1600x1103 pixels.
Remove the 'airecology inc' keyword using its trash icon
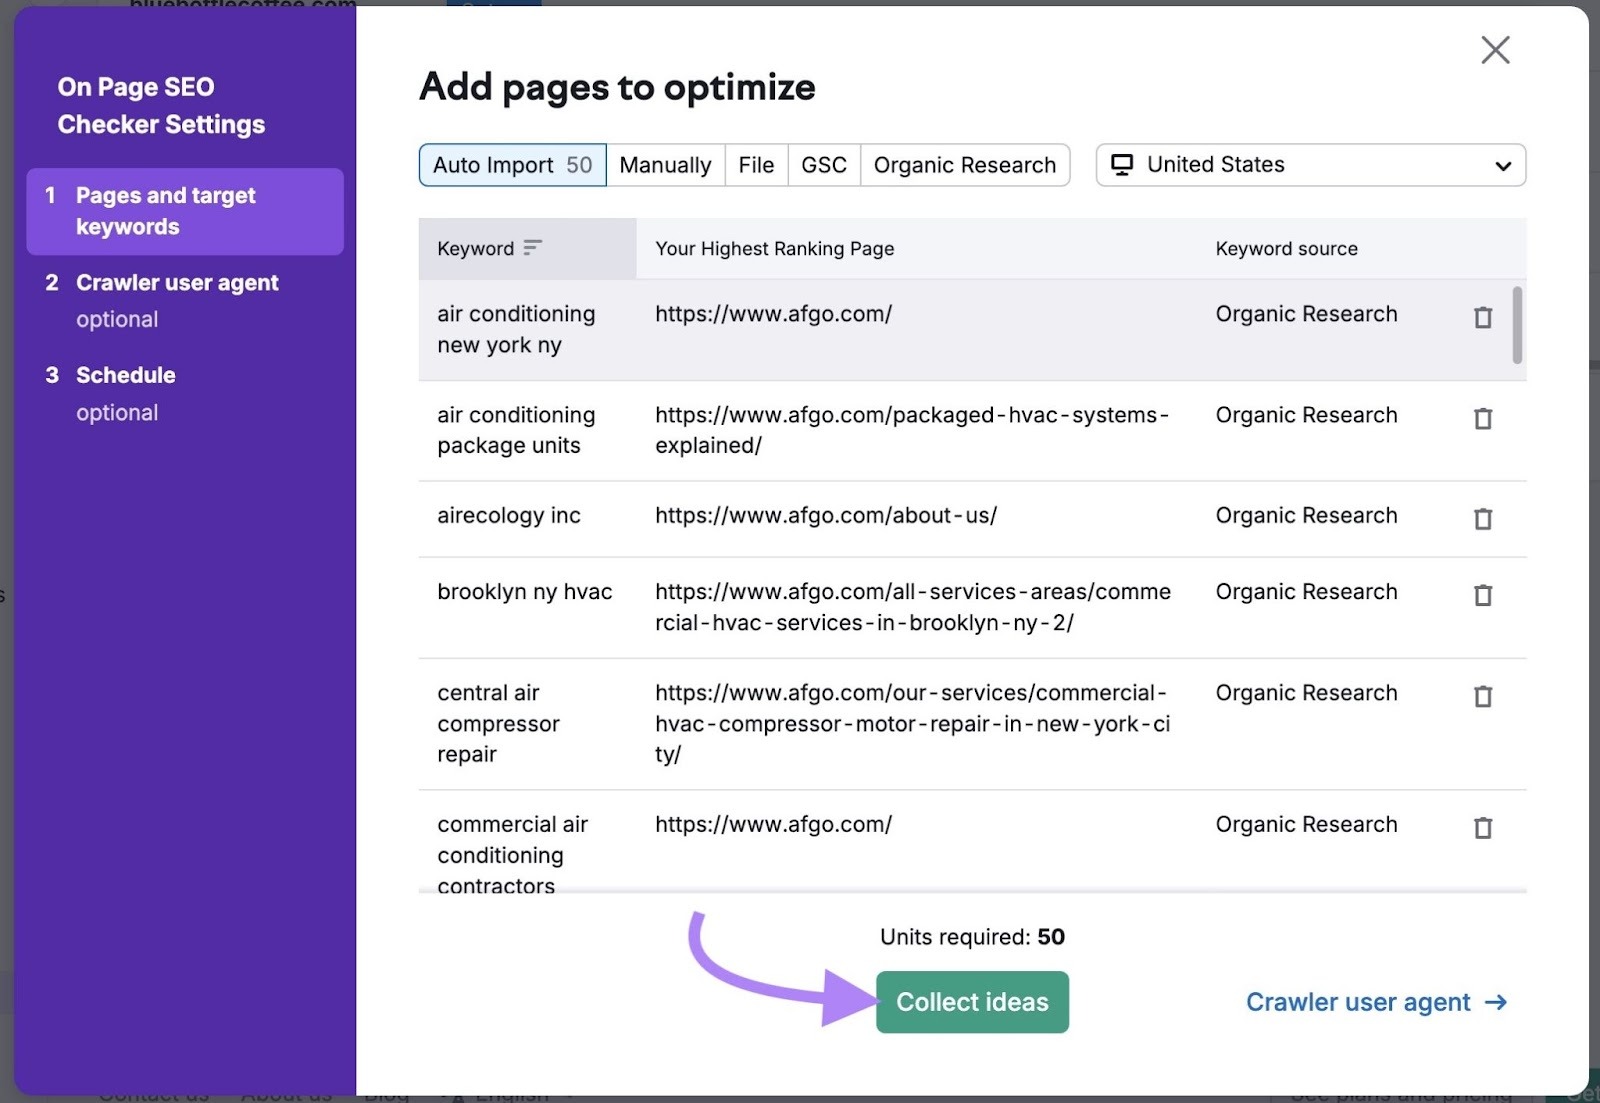[x=1482, y=519]
